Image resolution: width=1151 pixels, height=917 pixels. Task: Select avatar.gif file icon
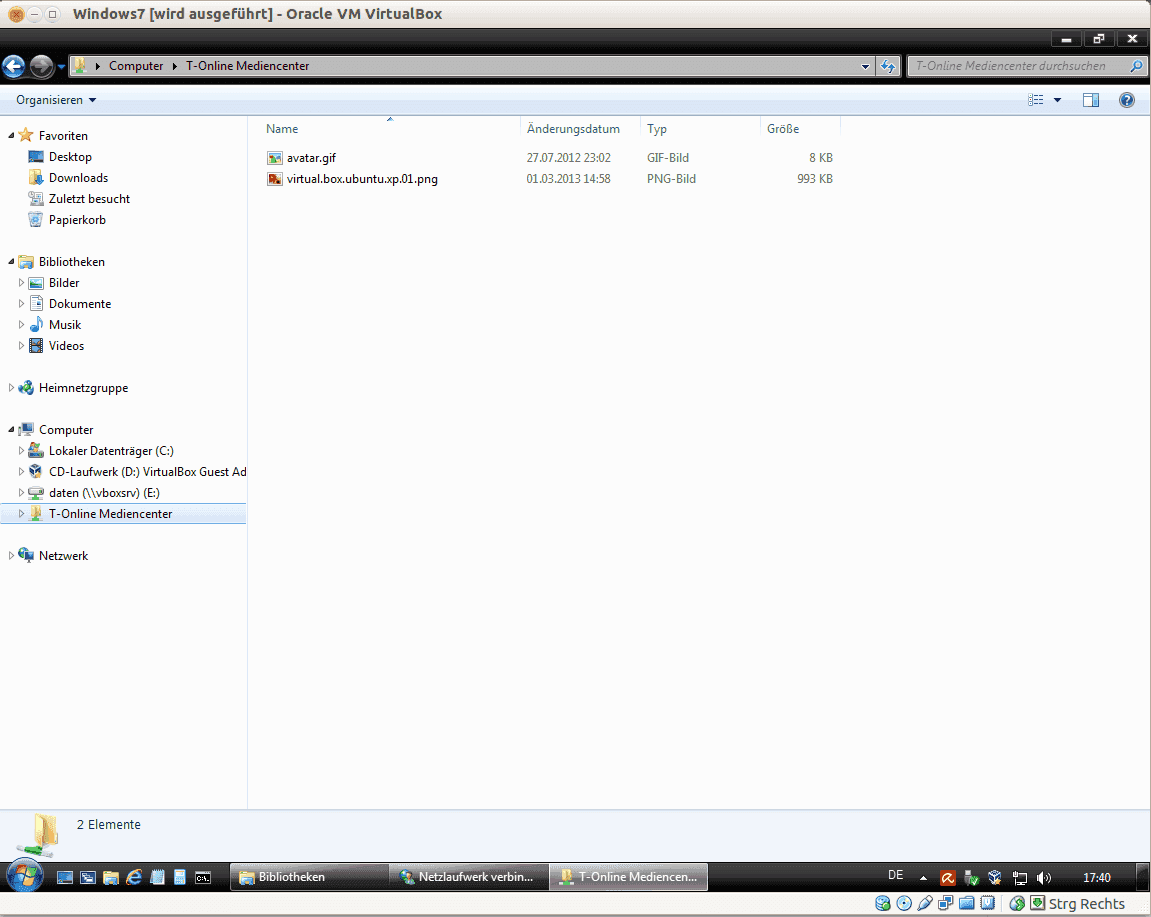275,158
